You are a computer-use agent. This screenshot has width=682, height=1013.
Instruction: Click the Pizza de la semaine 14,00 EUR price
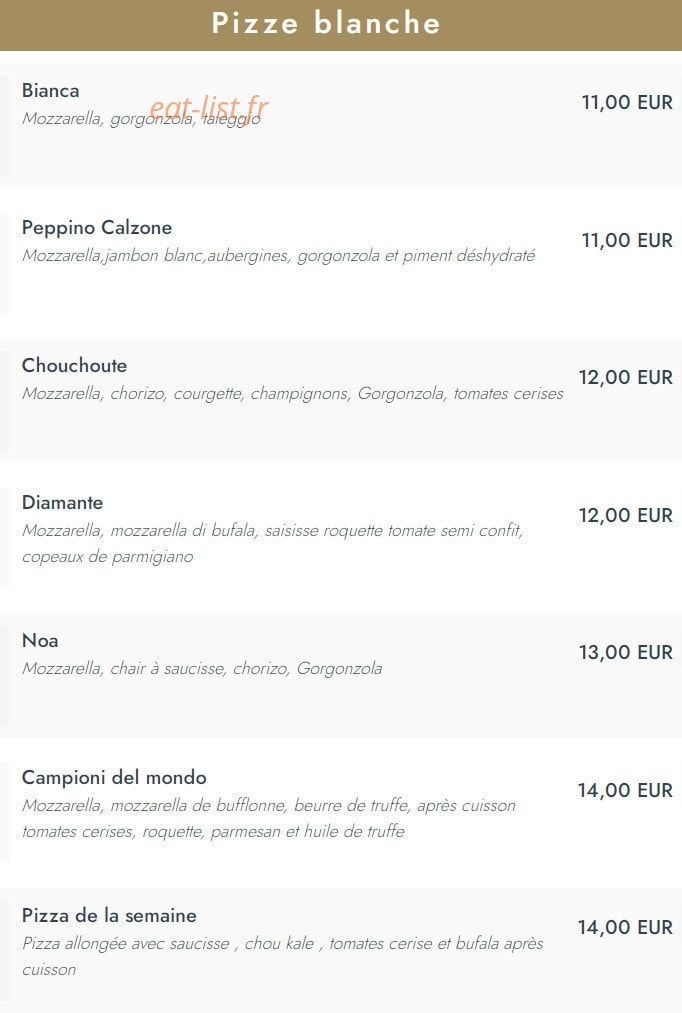click(x=625, y=928)
